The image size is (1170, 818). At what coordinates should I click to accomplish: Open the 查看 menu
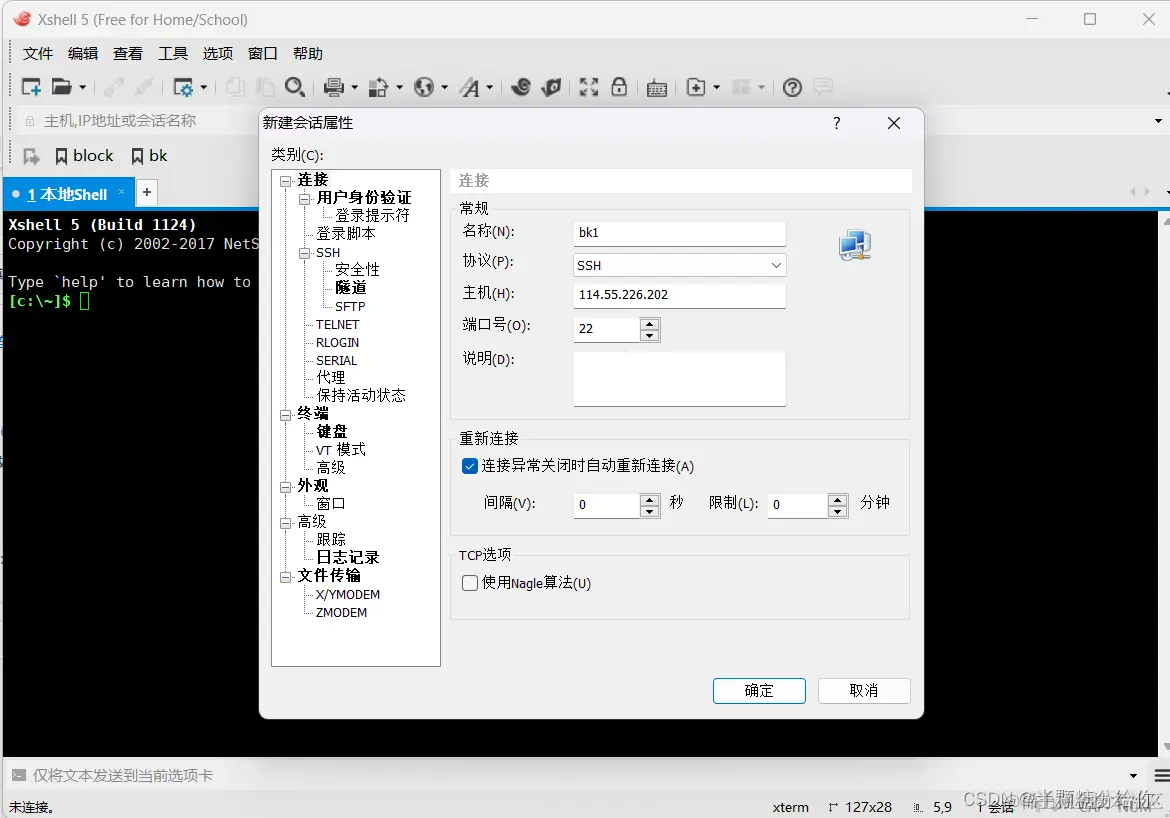128,54
